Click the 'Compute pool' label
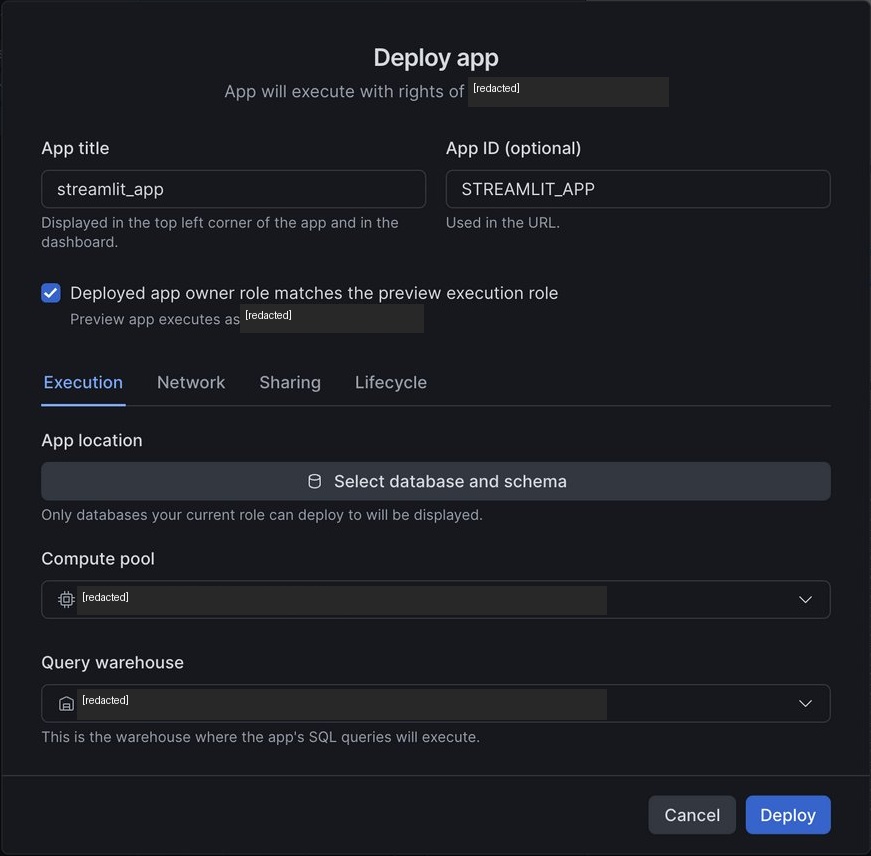Image resolution: width=871 pixels, height=856 pixels. 98,559
